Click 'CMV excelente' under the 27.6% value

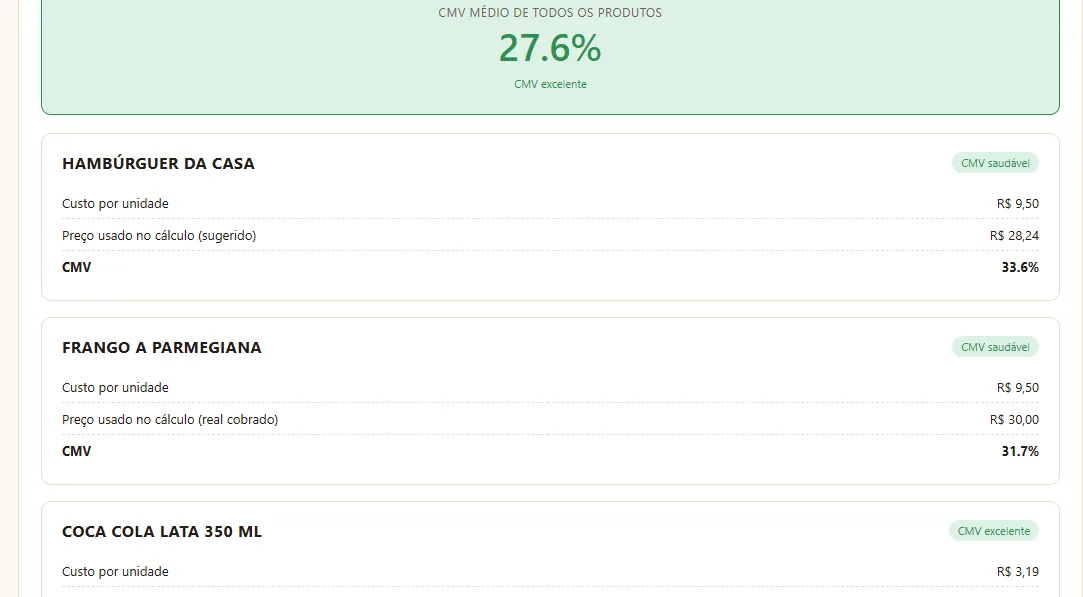(550, 84)
